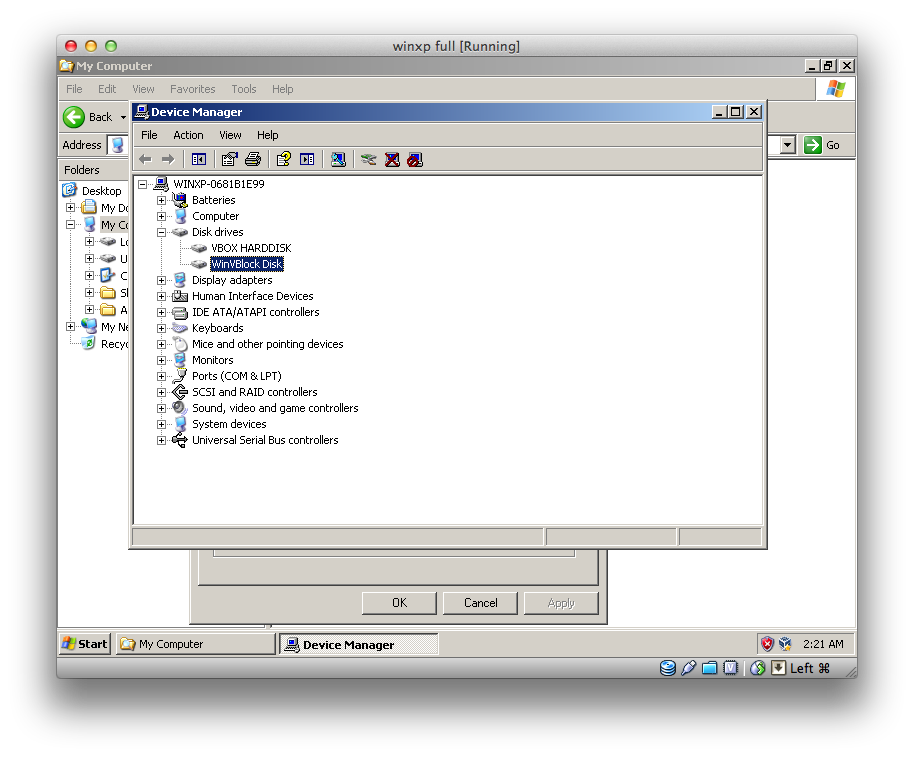Click Device Manager taskbar button
The height and width of the screenshot is (757, 914).
(358, 645)
